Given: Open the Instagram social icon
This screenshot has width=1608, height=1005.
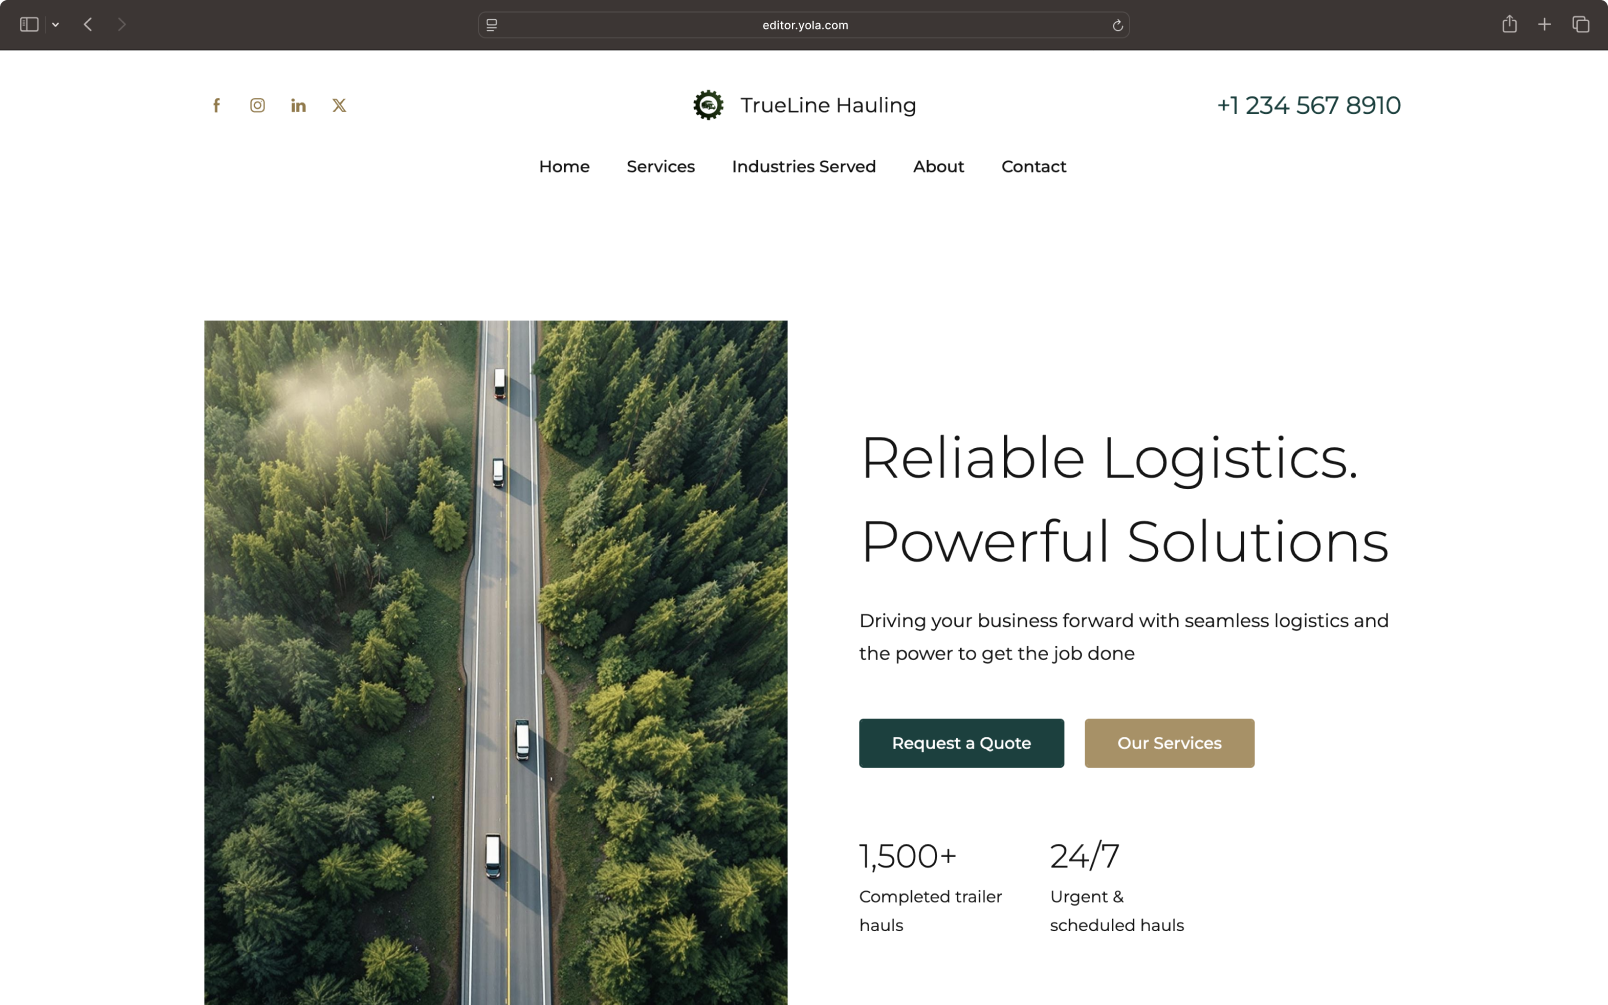Looking at the screenshot, I should [x=257, y=105].
